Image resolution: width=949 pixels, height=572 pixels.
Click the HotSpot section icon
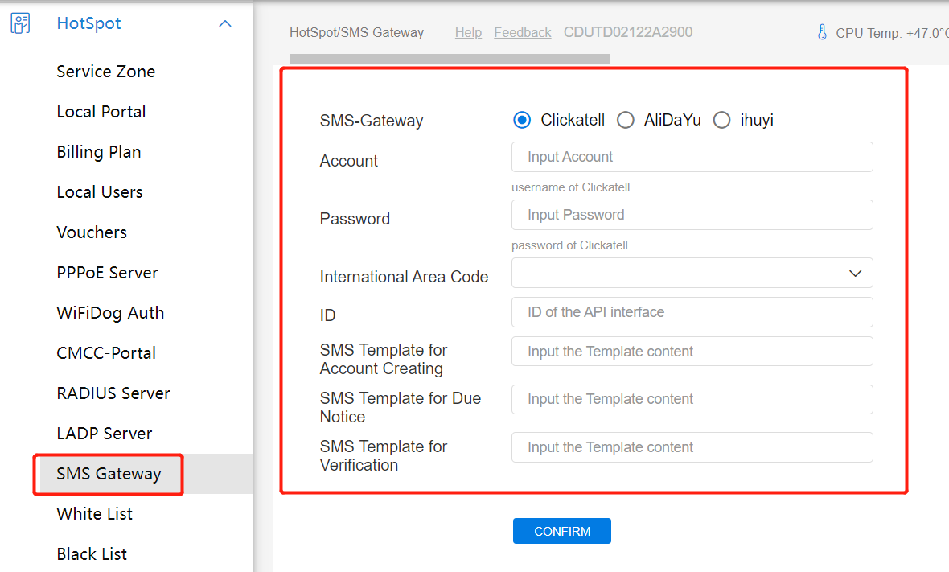click(x=20, y=24)
